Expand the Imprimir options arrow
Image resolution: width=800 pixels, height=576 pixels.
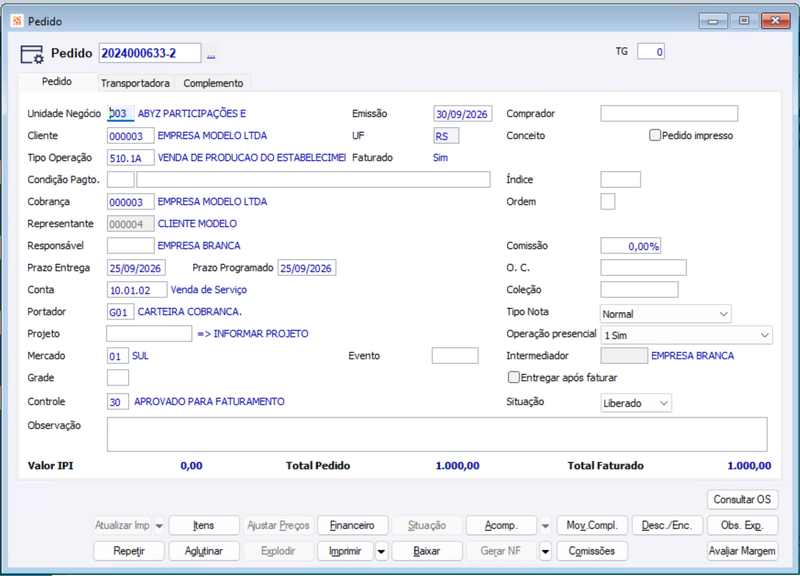point(381,551)
